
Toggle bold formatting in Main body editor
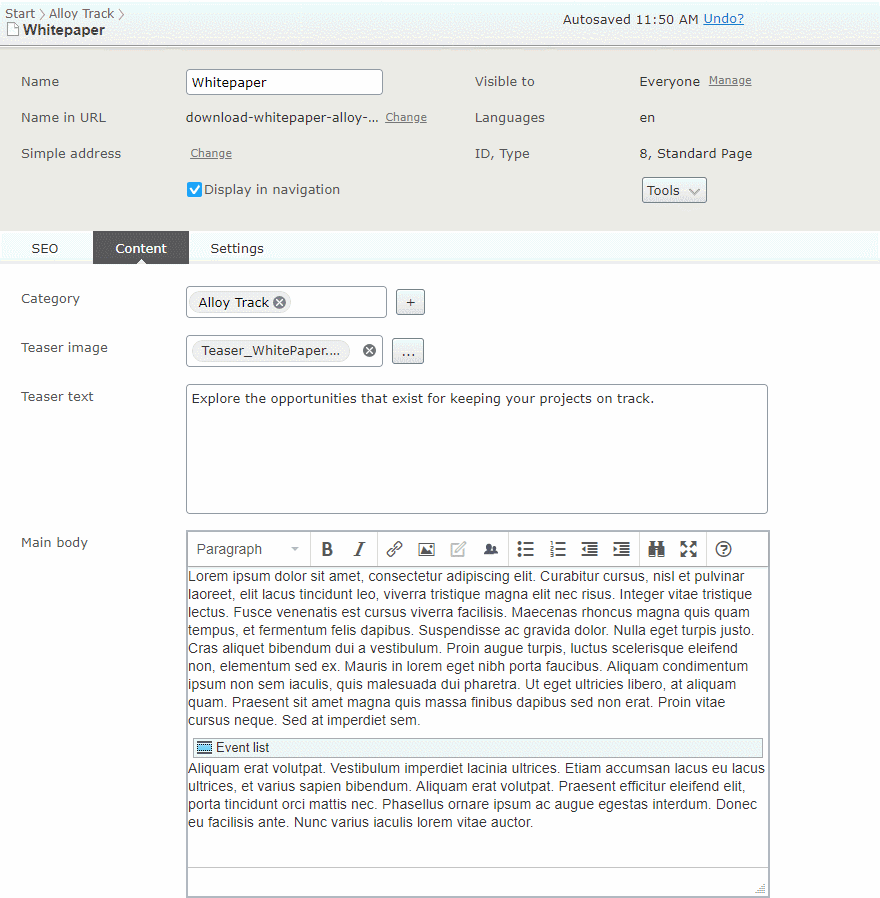[x=327, y=549]
